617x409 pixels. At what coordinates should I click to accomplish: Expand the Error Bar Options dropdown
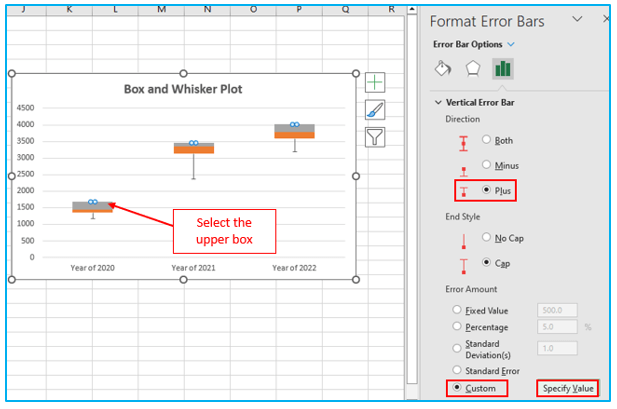511,44
